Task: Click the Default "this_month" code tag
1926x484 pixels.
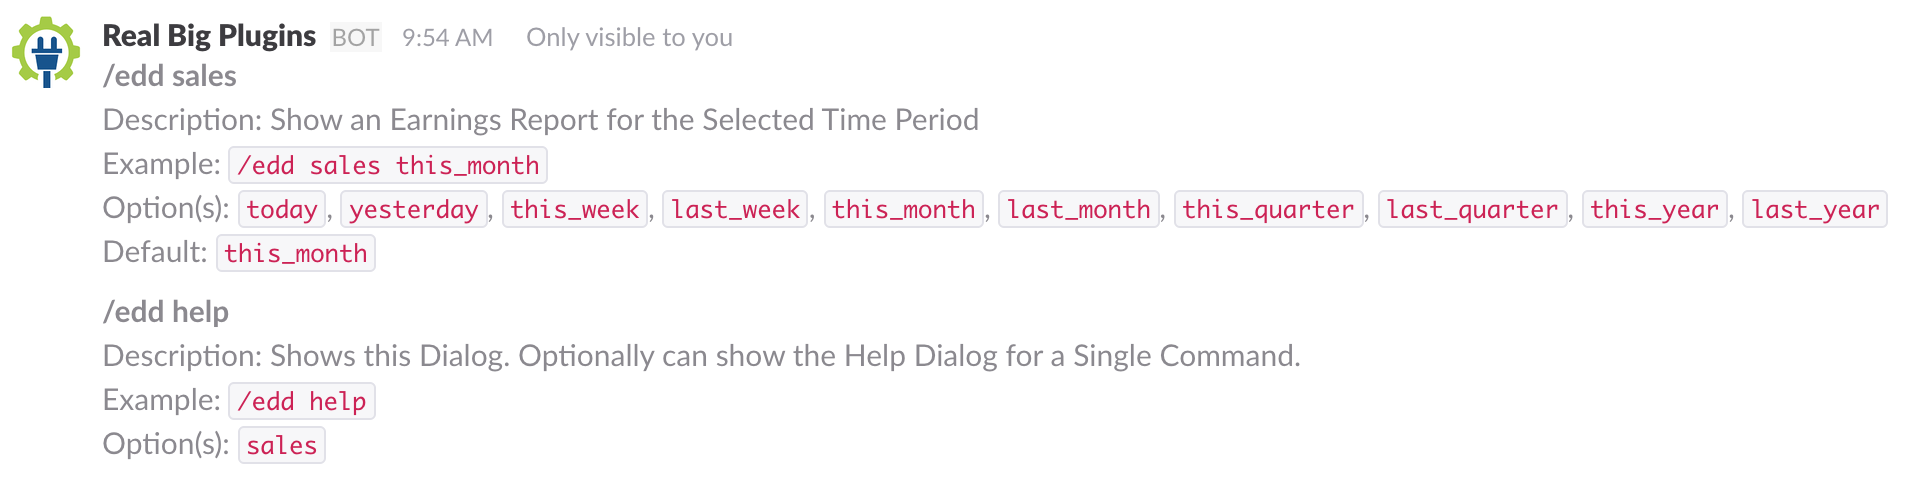Action: click(x=296, y=253)
